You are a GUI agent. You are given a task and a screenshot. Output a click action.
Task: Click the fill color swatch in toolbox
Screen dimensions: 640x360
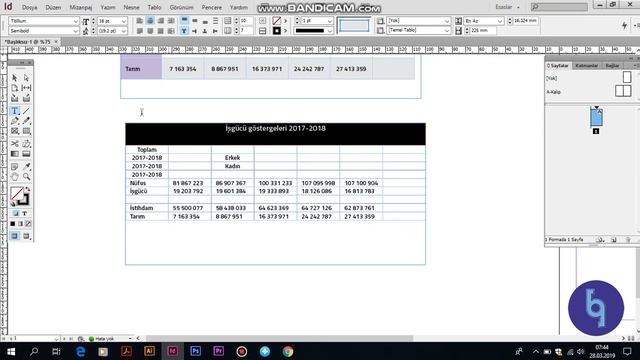click(x=17, y=193)
